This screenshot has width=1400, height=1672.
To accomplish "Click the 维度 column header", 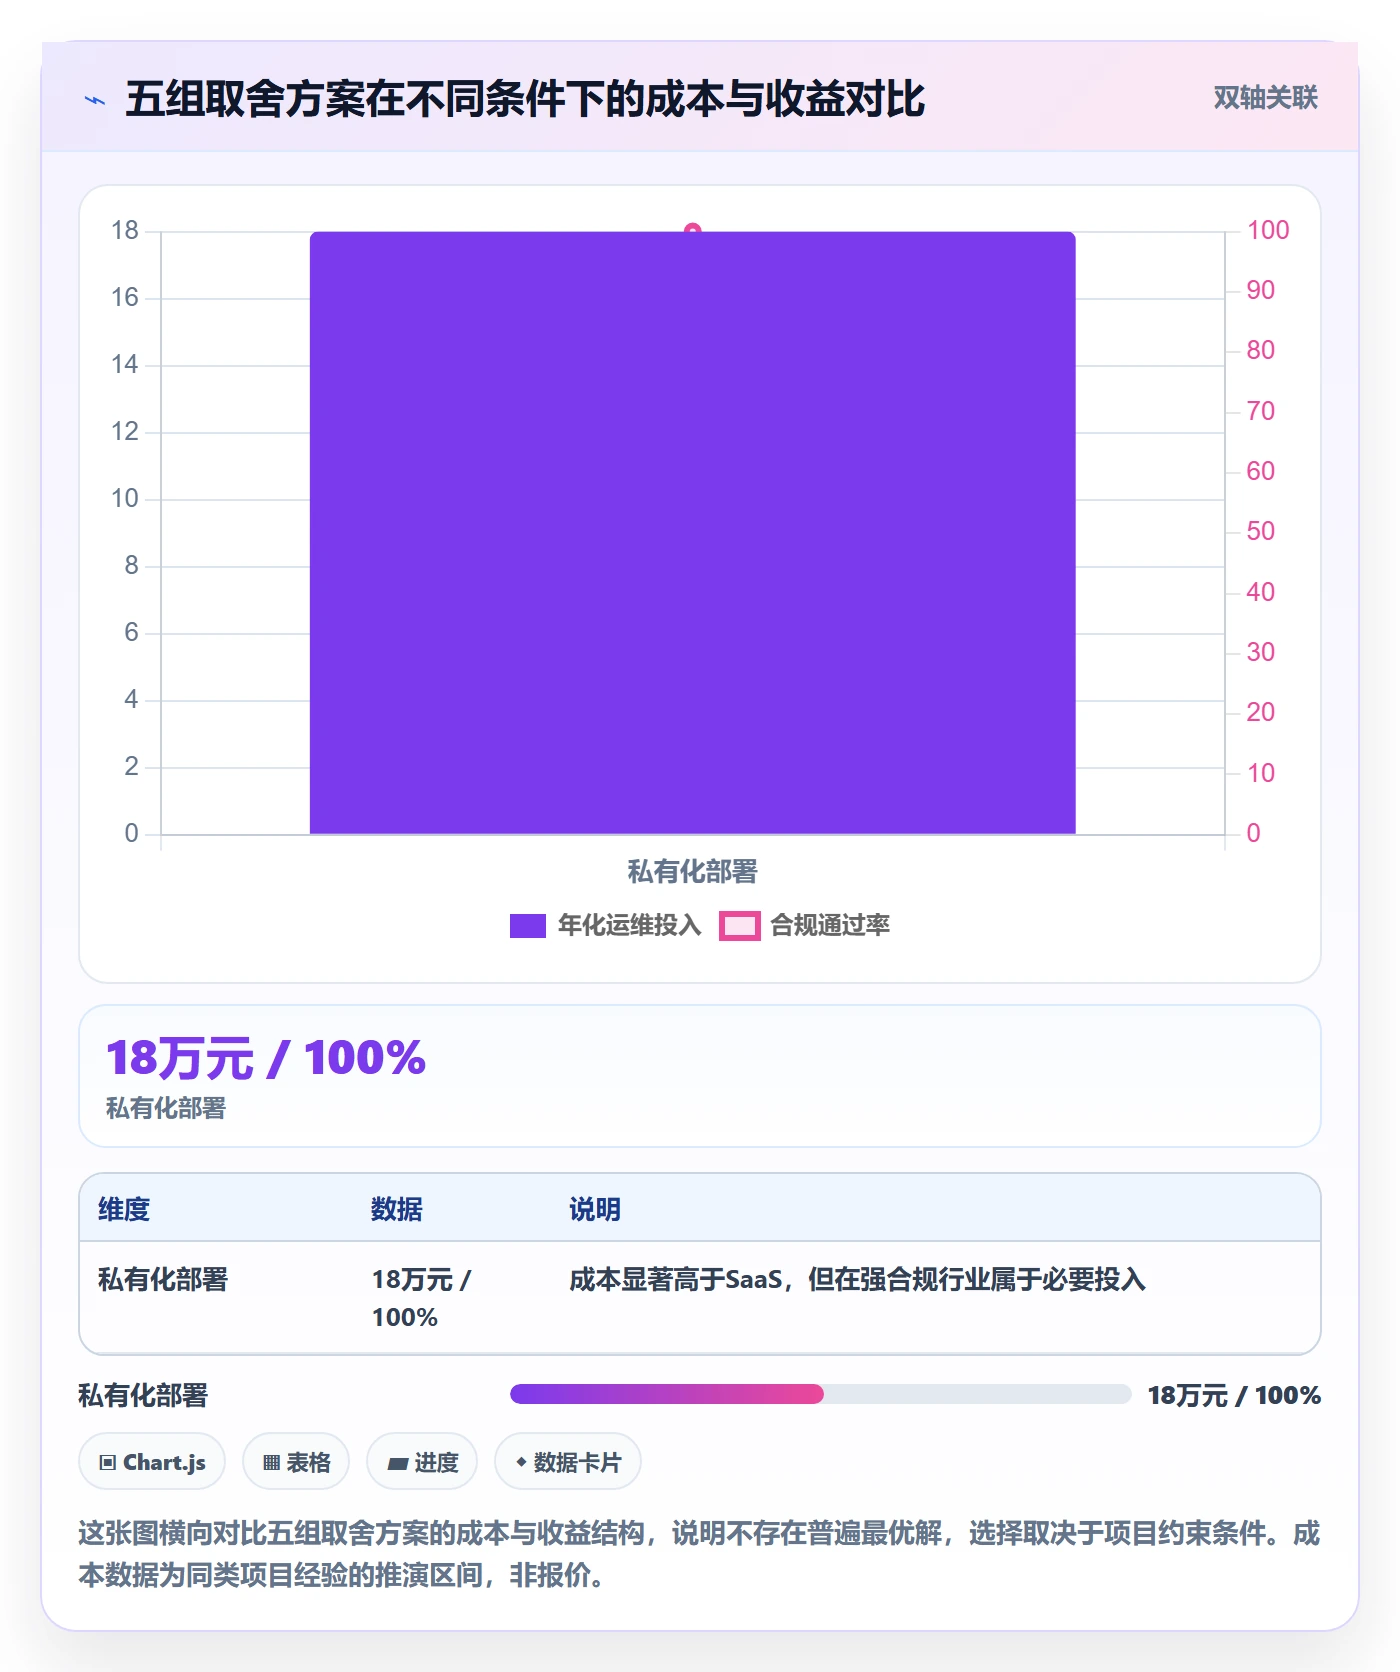I will coord(124,1209).
